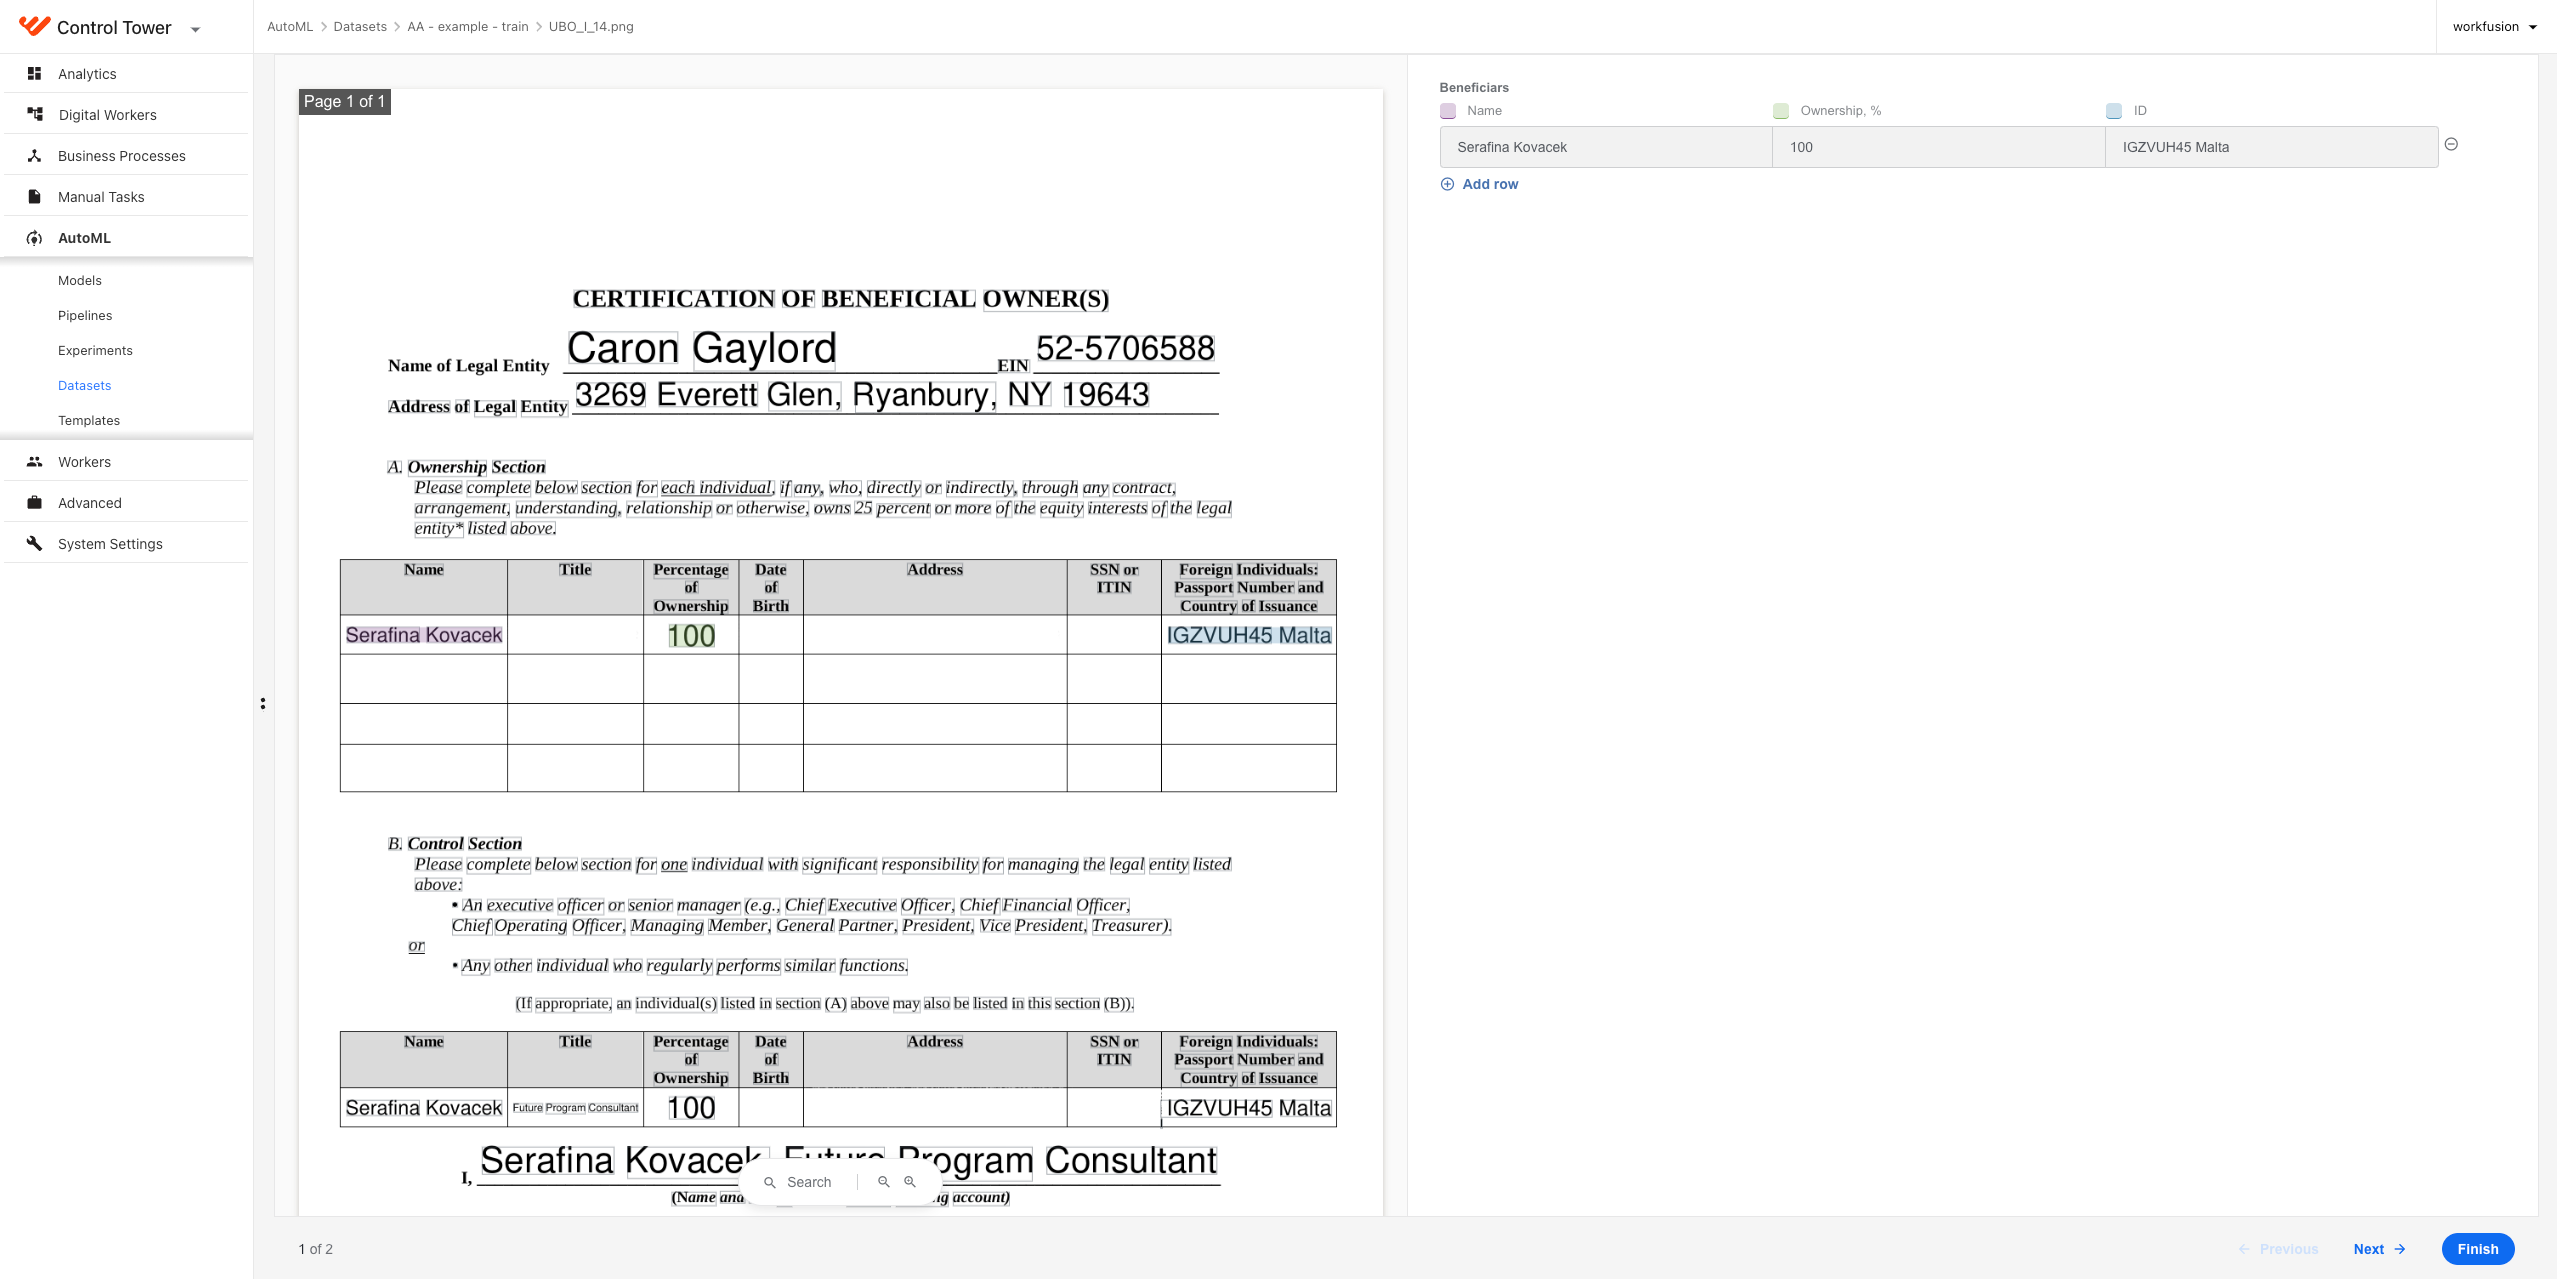Click the Previous button
The height and width of the screenshot is (1279, 2557).
coord(2278,1249)
